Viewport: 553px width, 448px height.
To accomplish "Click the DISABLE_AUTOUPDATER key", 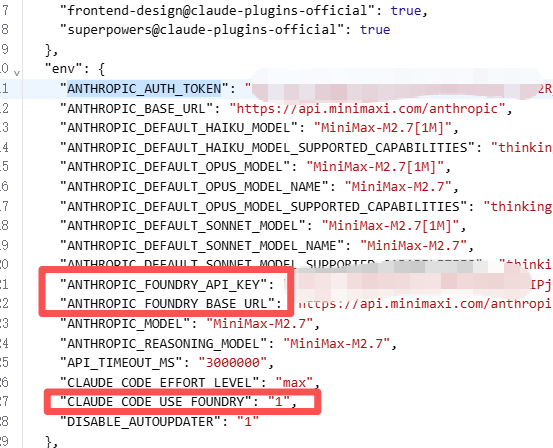I will [140, 422].
